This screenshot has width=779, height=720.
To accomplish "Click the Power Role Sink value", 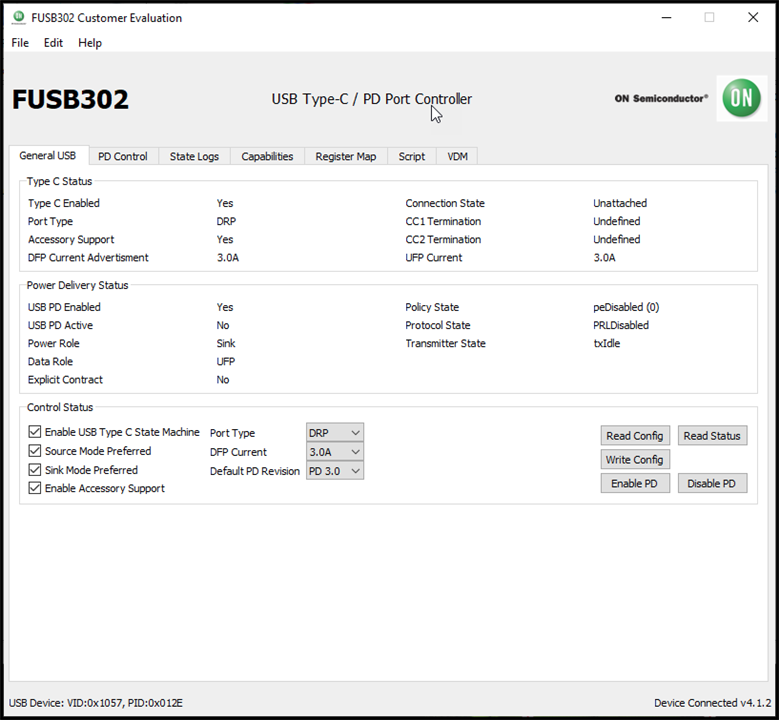I will 226,343.
